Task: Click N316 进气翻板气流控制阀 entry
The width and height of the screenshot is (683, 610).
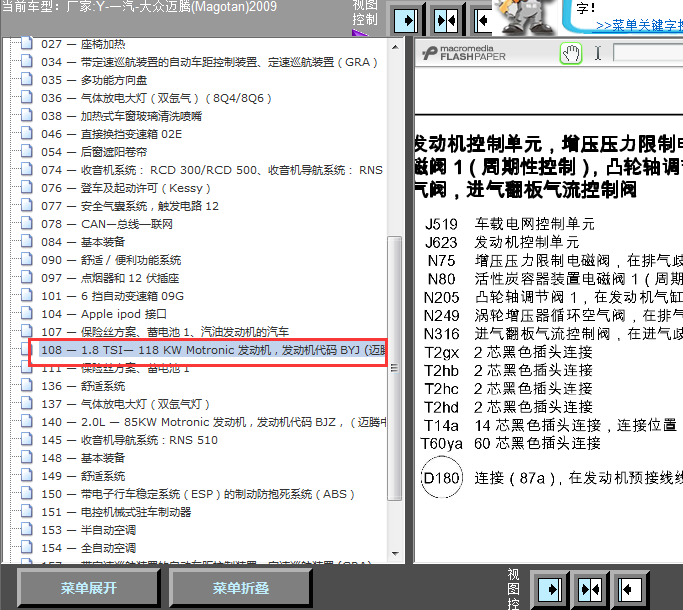Action: 553,334
